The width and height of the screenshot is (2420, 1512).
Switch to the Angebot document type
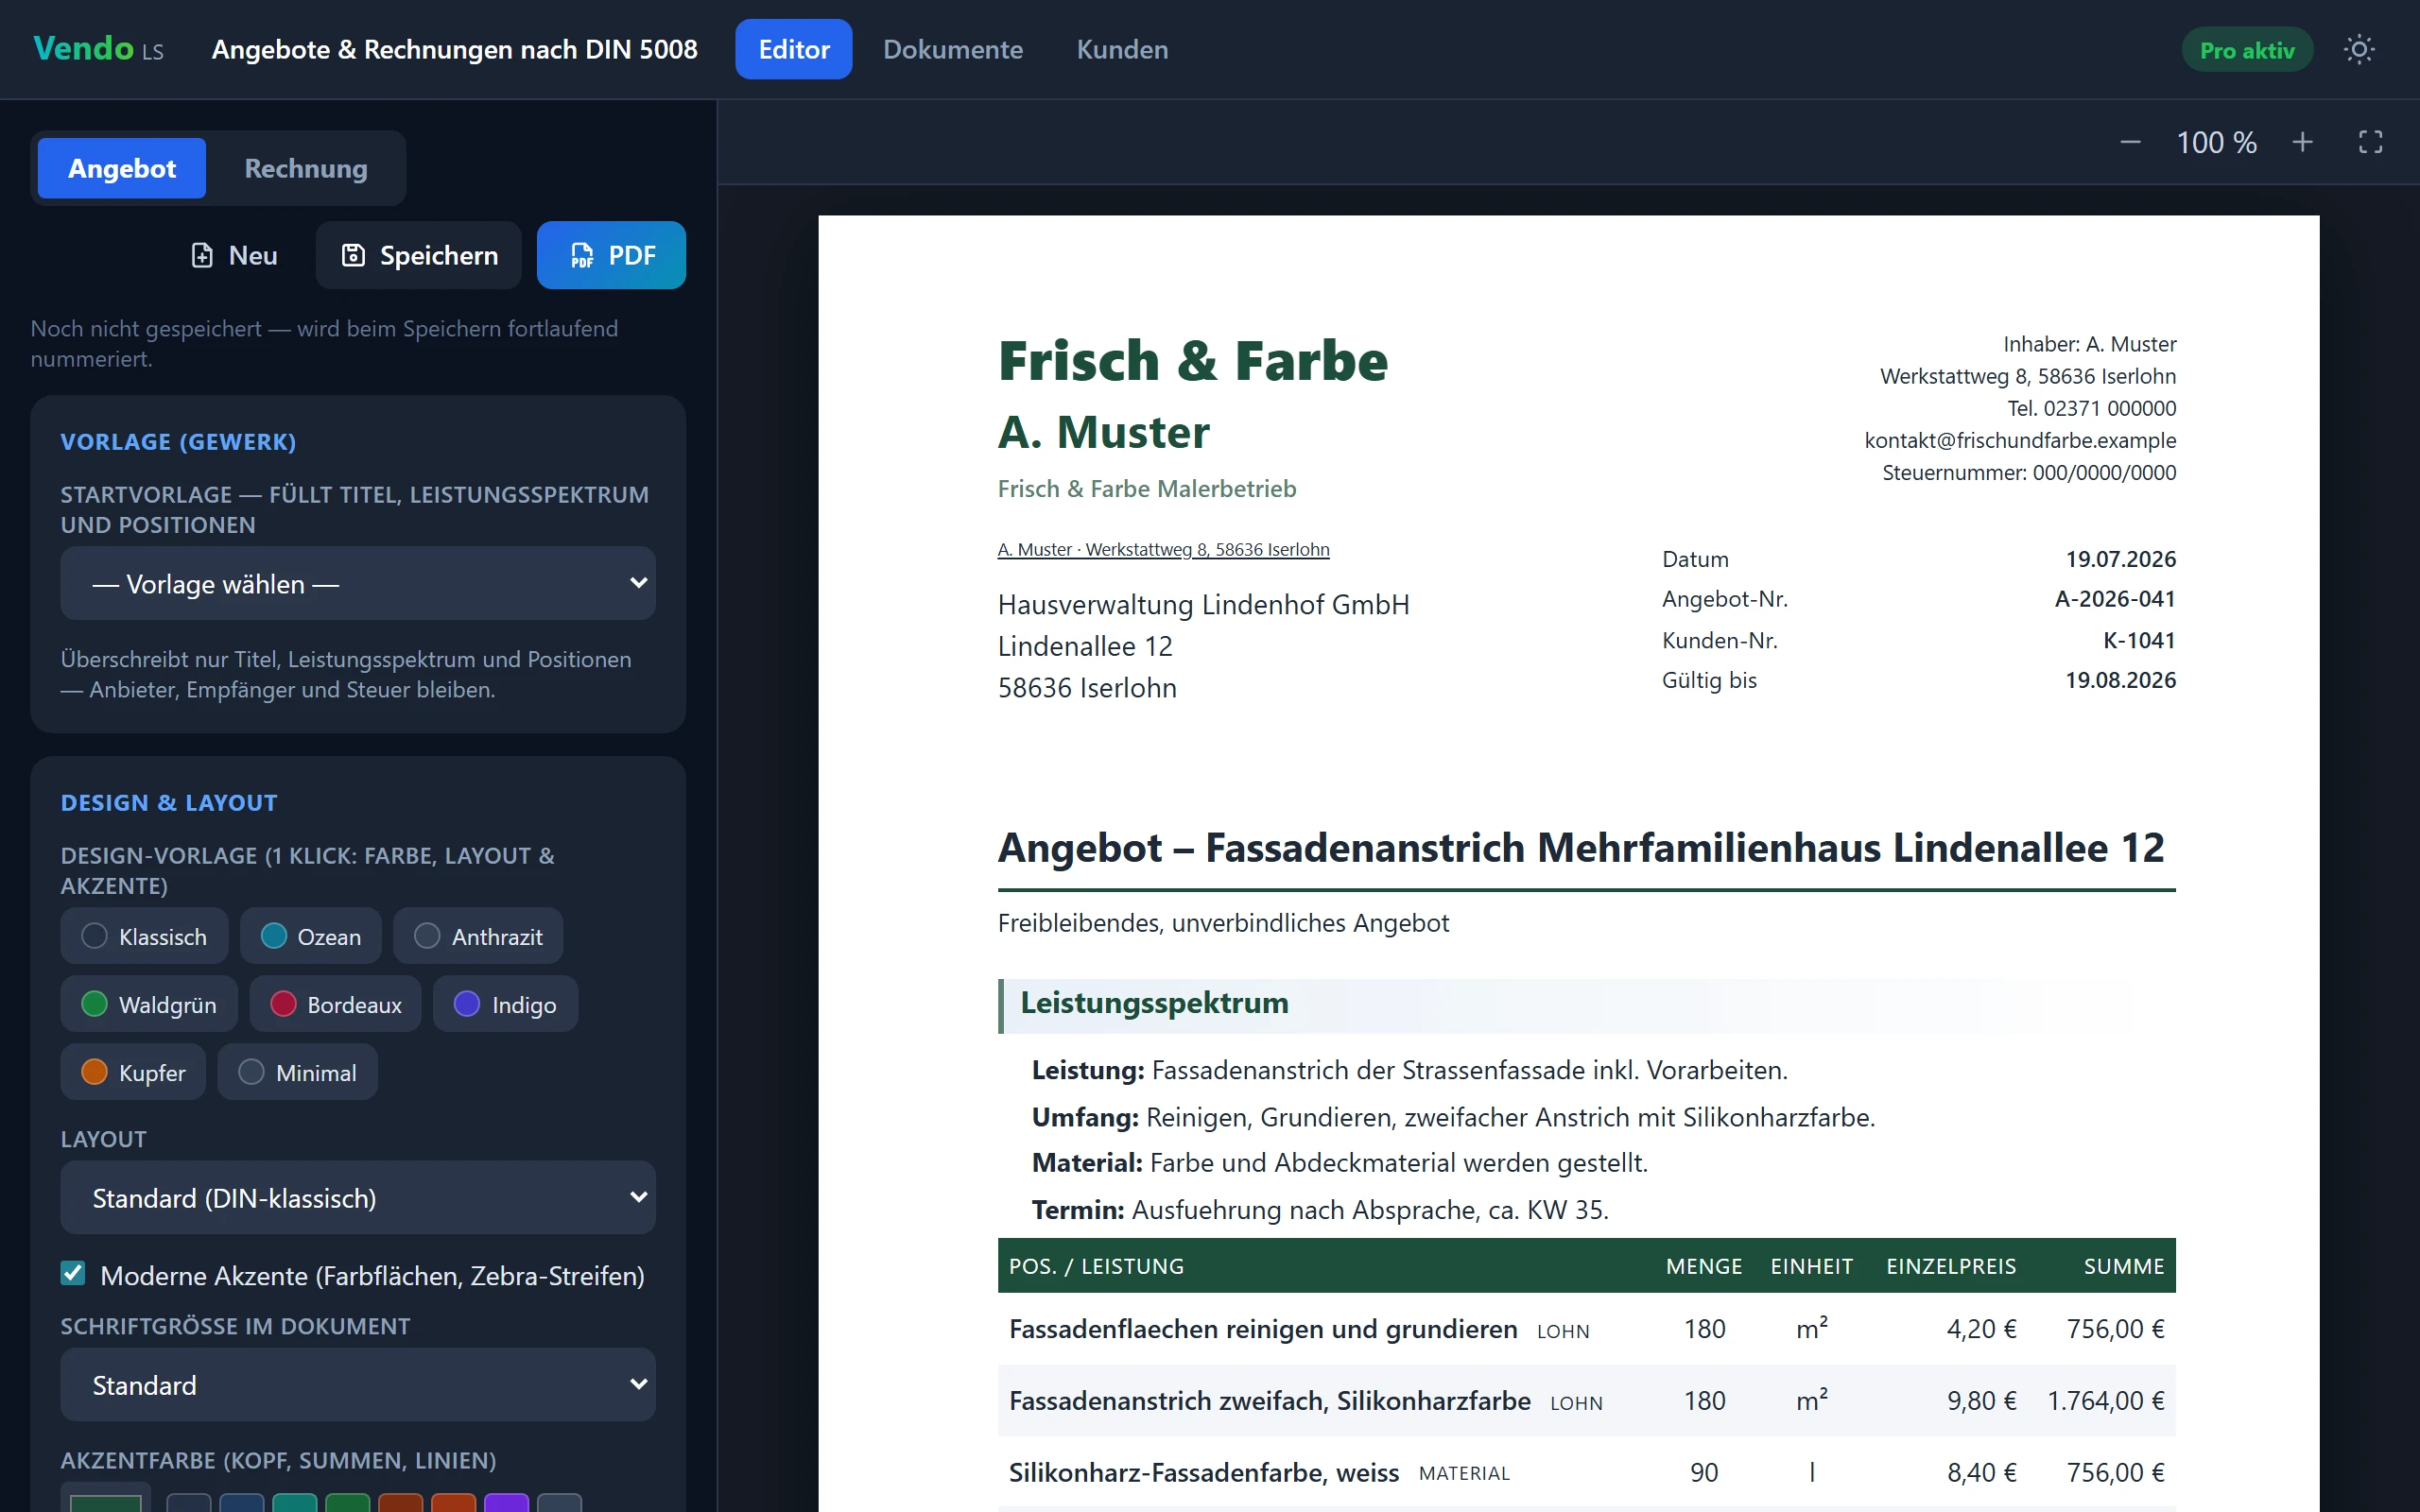pos(122,168)
